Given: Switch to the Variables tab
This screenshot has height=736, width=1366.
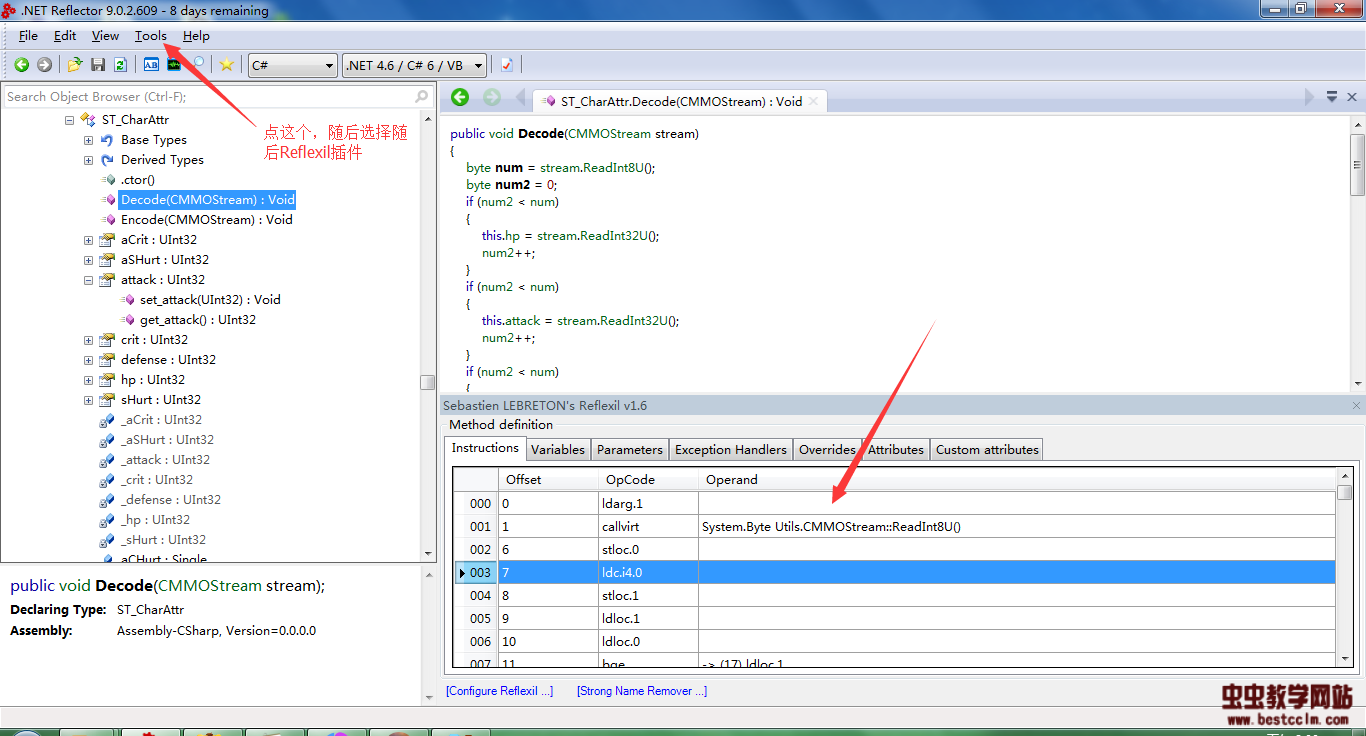Looking at the screenshot, I should (557, 450).
